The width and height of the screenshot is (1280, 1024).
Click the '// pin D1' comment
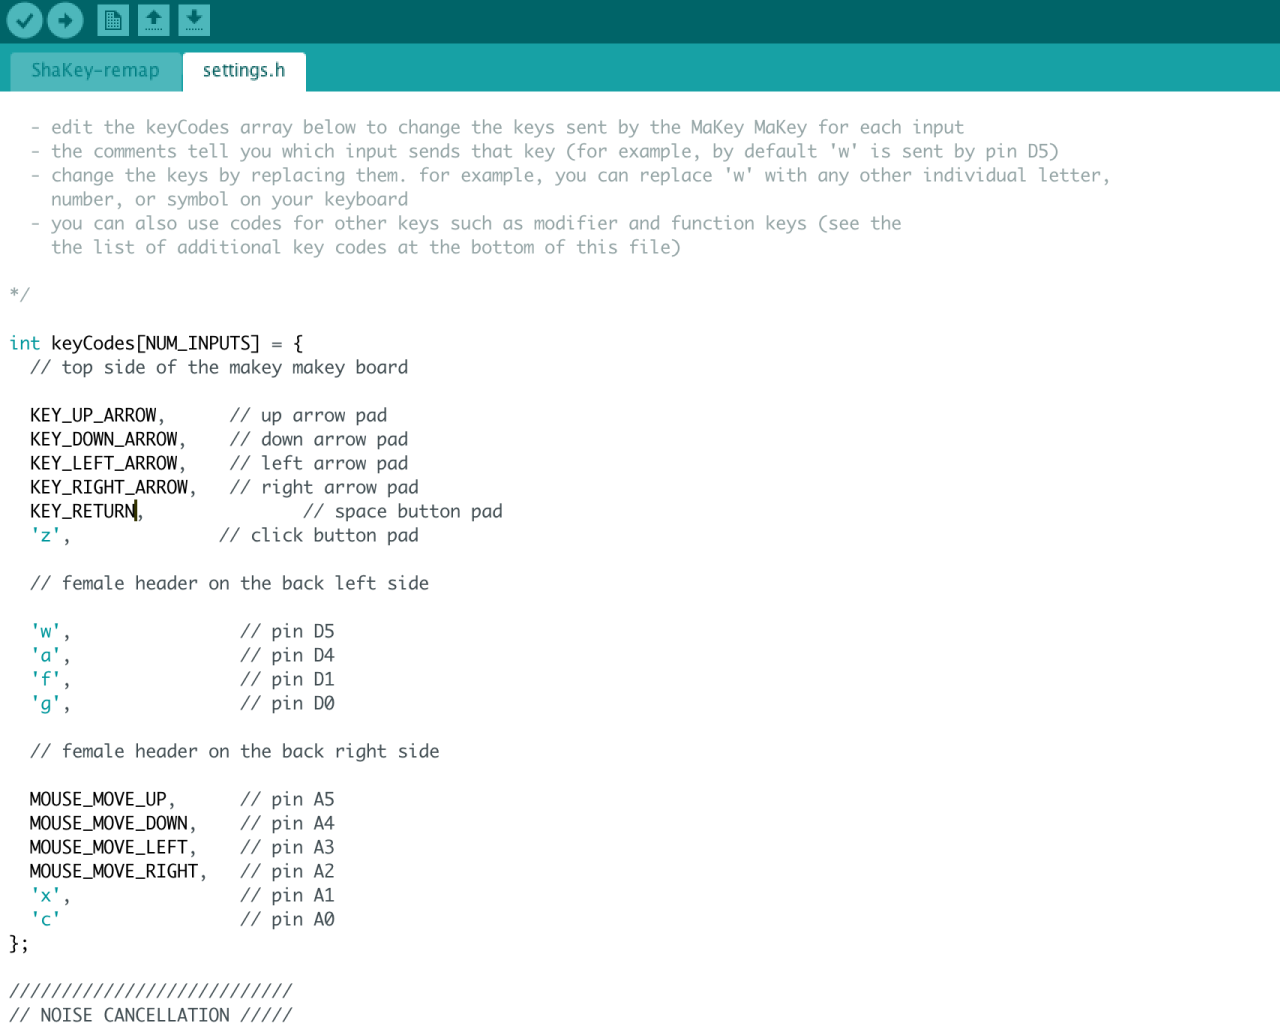coord(287,679)
